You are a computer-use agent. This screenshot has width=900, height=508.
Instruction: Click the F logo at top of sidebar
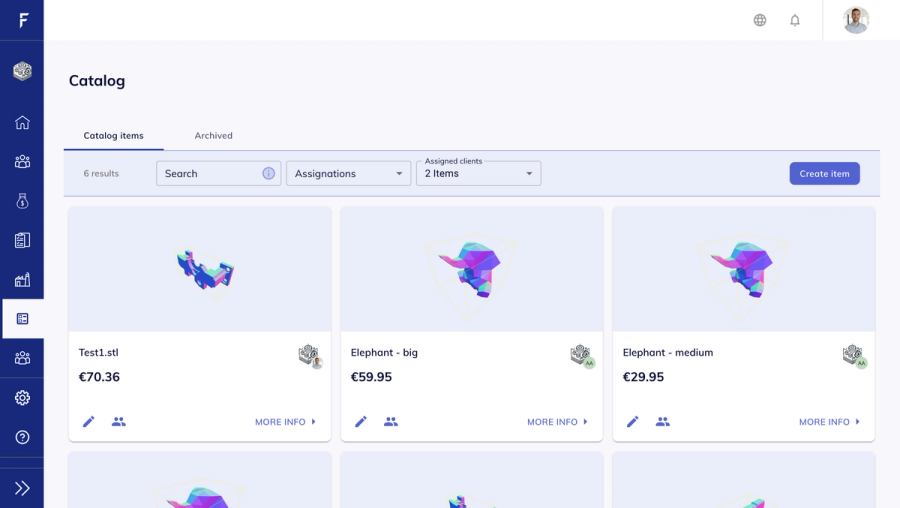(x=23, y=21)
